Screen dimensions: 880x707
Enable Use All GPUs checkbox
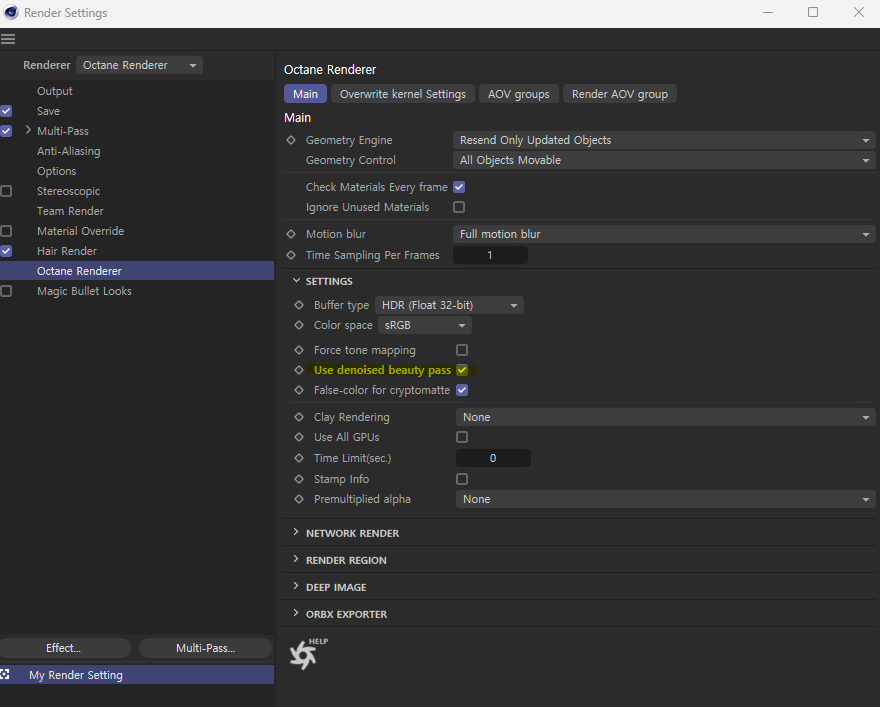[x=462, y=437]
